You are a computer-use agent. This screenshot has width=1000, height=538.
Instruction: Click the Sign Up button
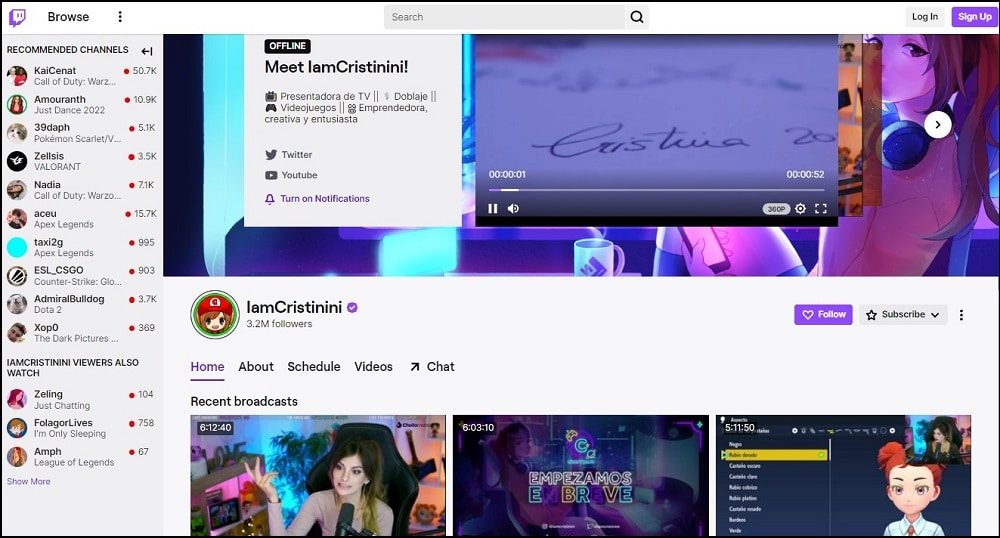click(974, 17)
